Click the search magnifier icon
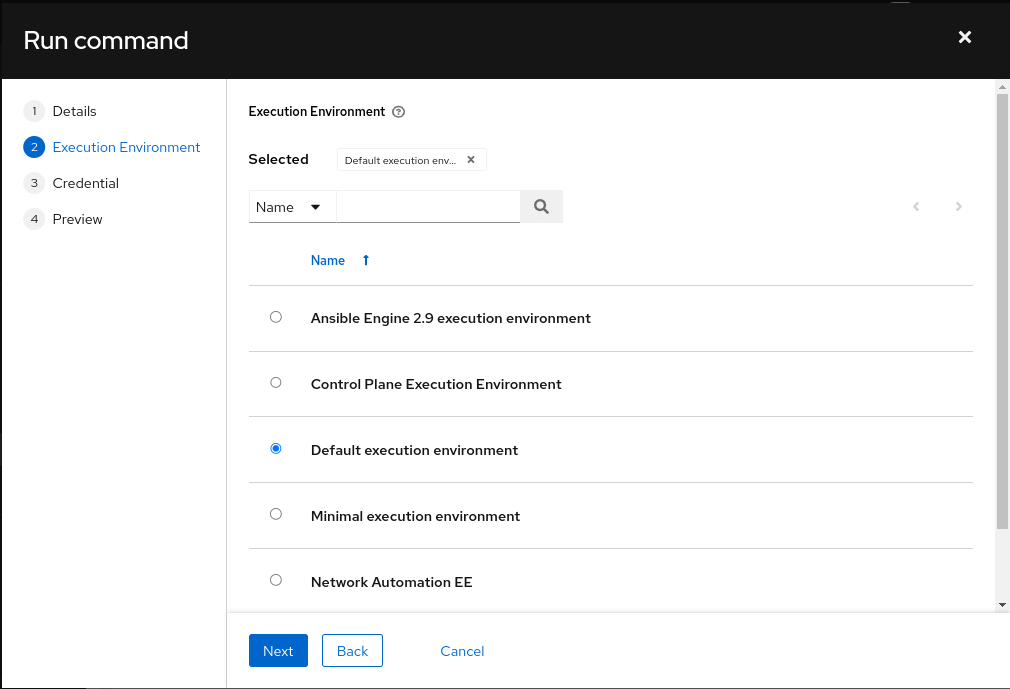This screenshot has width=1010, height=689. coord(541,206)
